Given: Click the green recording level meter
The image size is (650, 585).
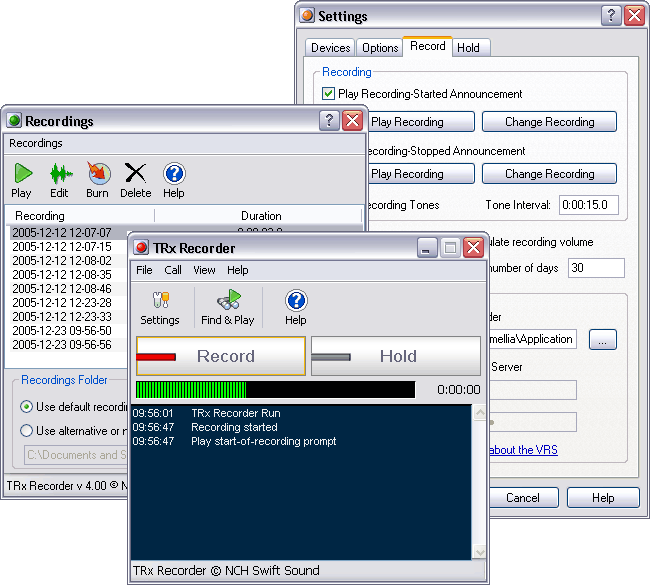Looking at the screenshot, I should click(276, 390).
